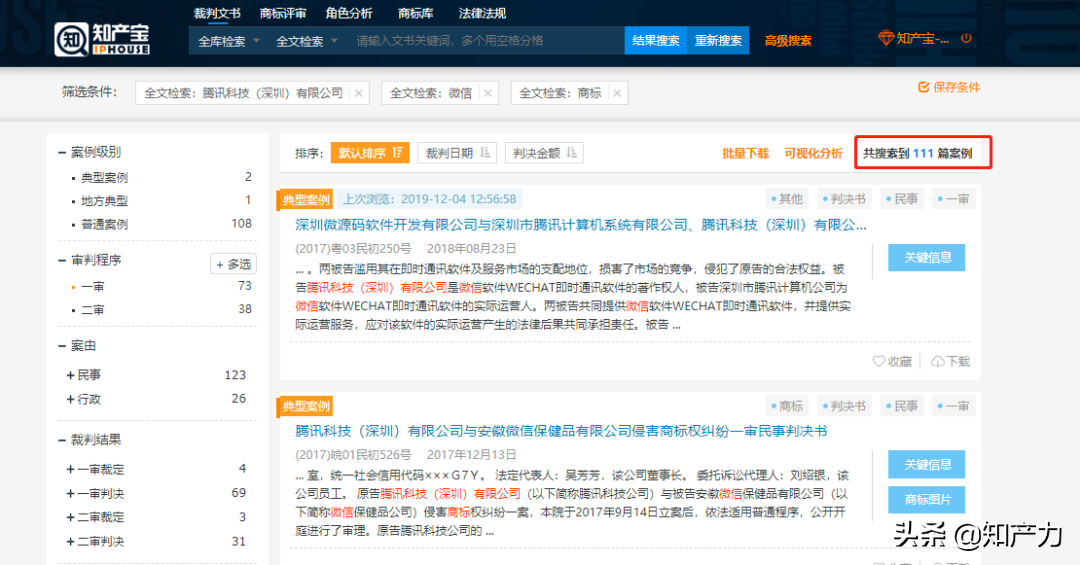Collapse the 案例级别 section
This screenshot has height=565, width=1080.
62,152
